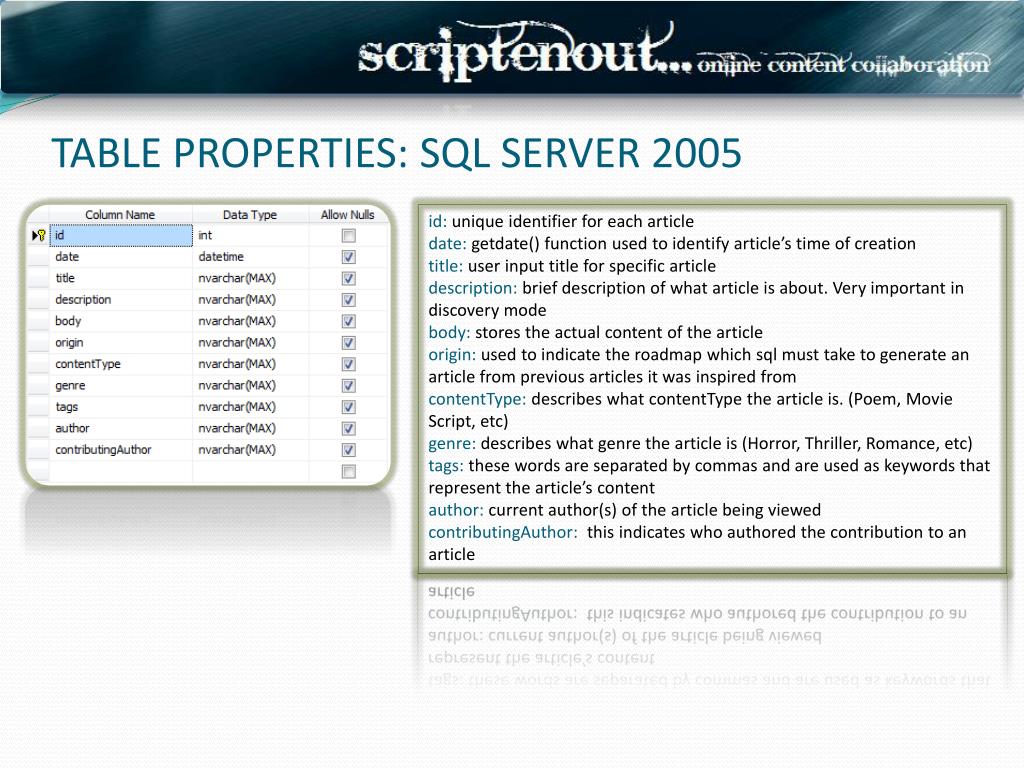Click the 'origin:' label in description box
Viewport: 1024px width, 768px height.
coord(452,355)
